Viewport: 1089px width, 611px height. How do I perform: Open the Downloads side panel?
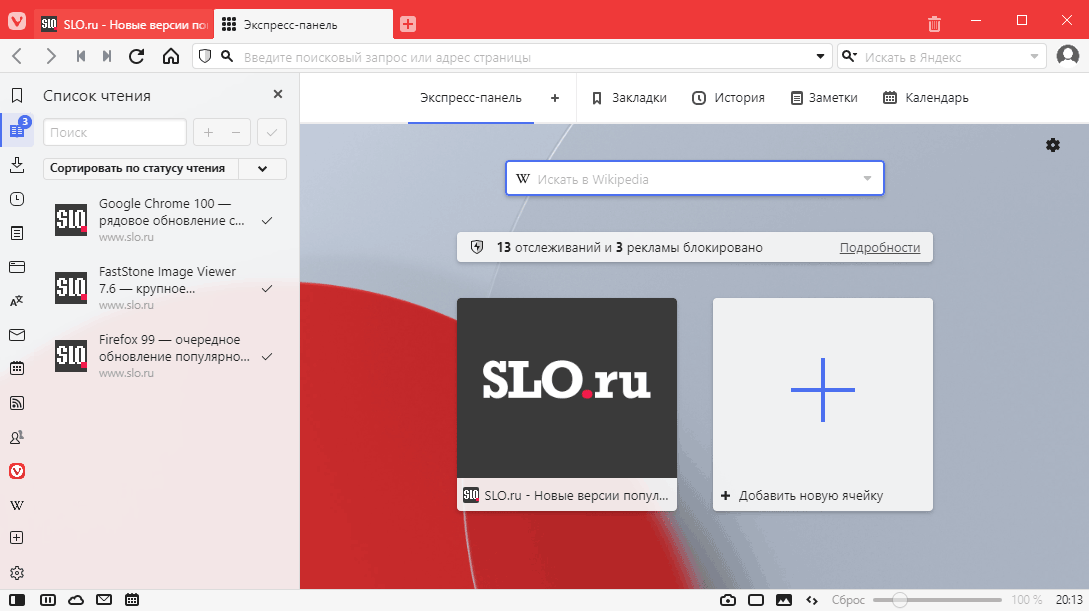pos(17,165)
